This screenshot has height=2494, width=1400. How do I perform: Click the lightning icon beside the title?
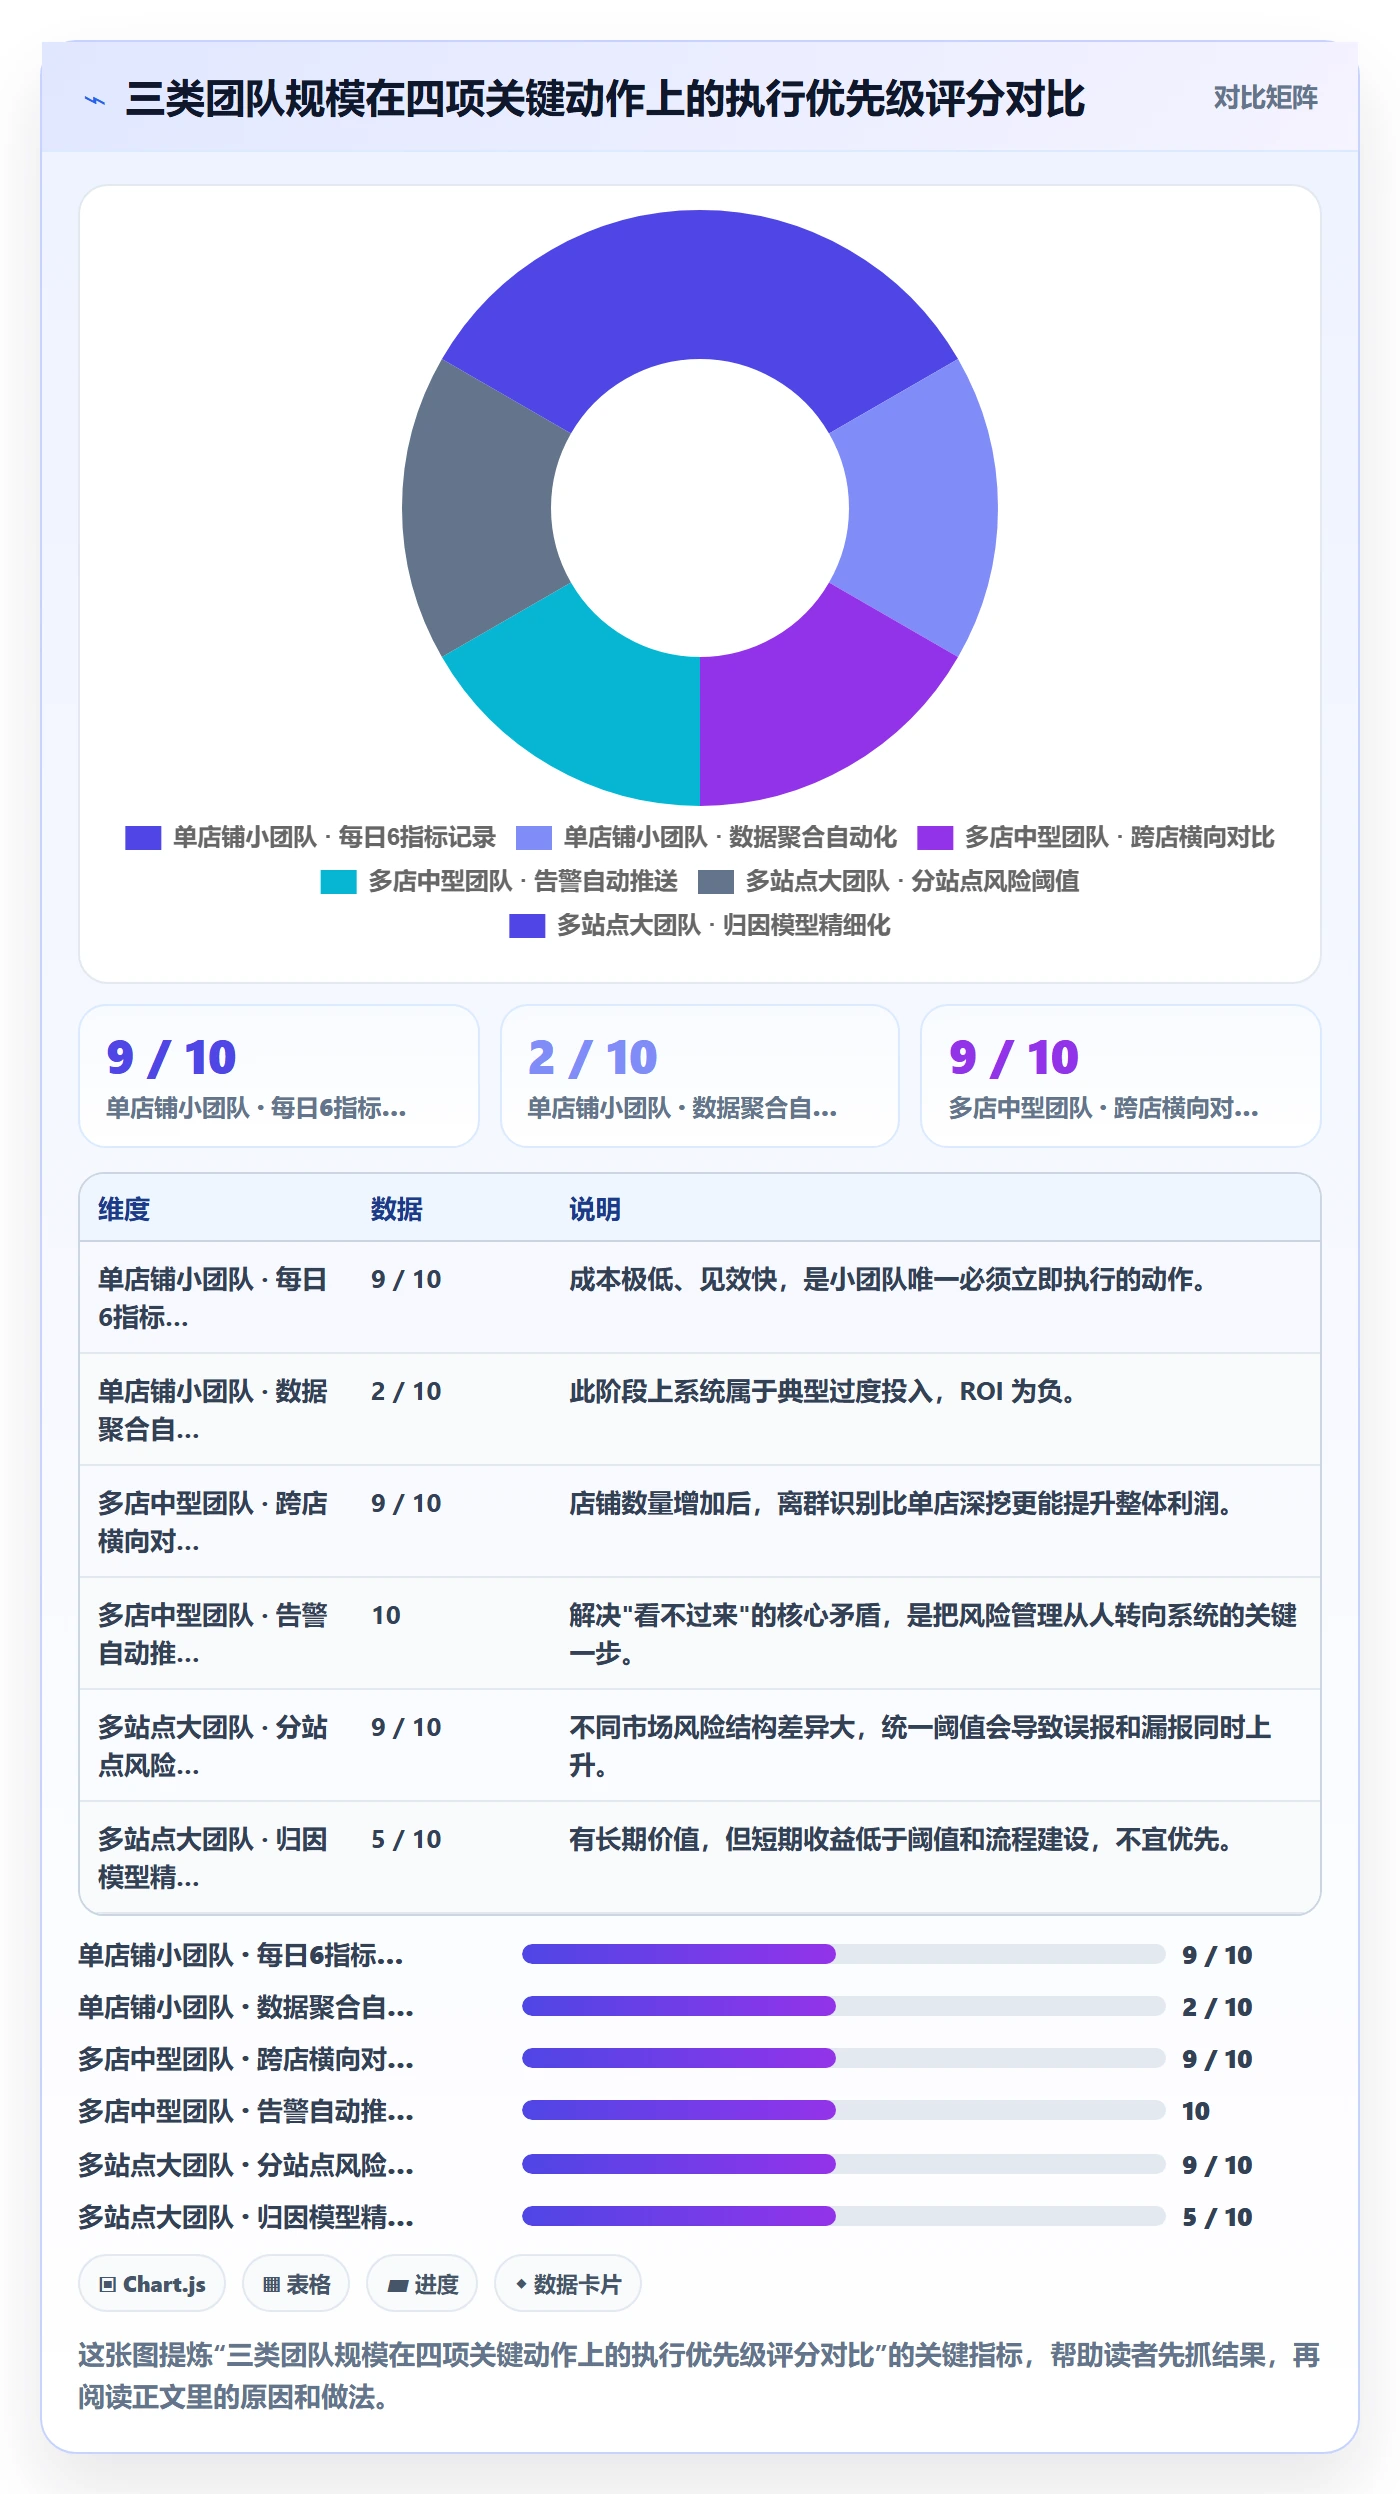[95, 100]
